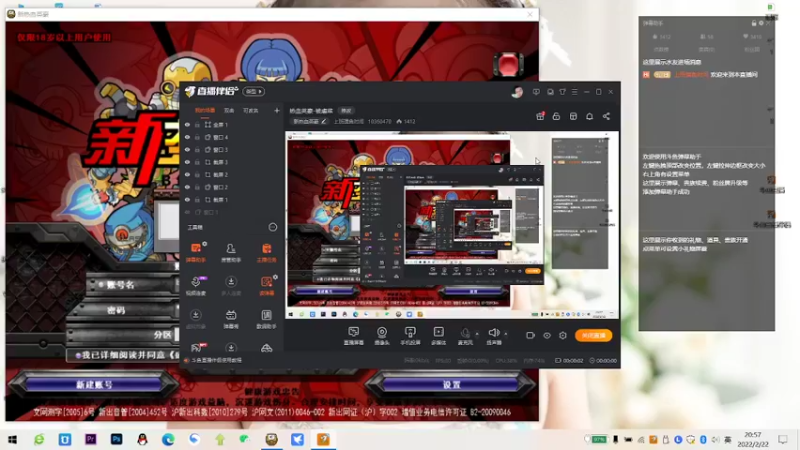This screenshot has height=450, width=800.
Task: Open QQ penguin from the taskbar
Action: (x=142, y=439)
